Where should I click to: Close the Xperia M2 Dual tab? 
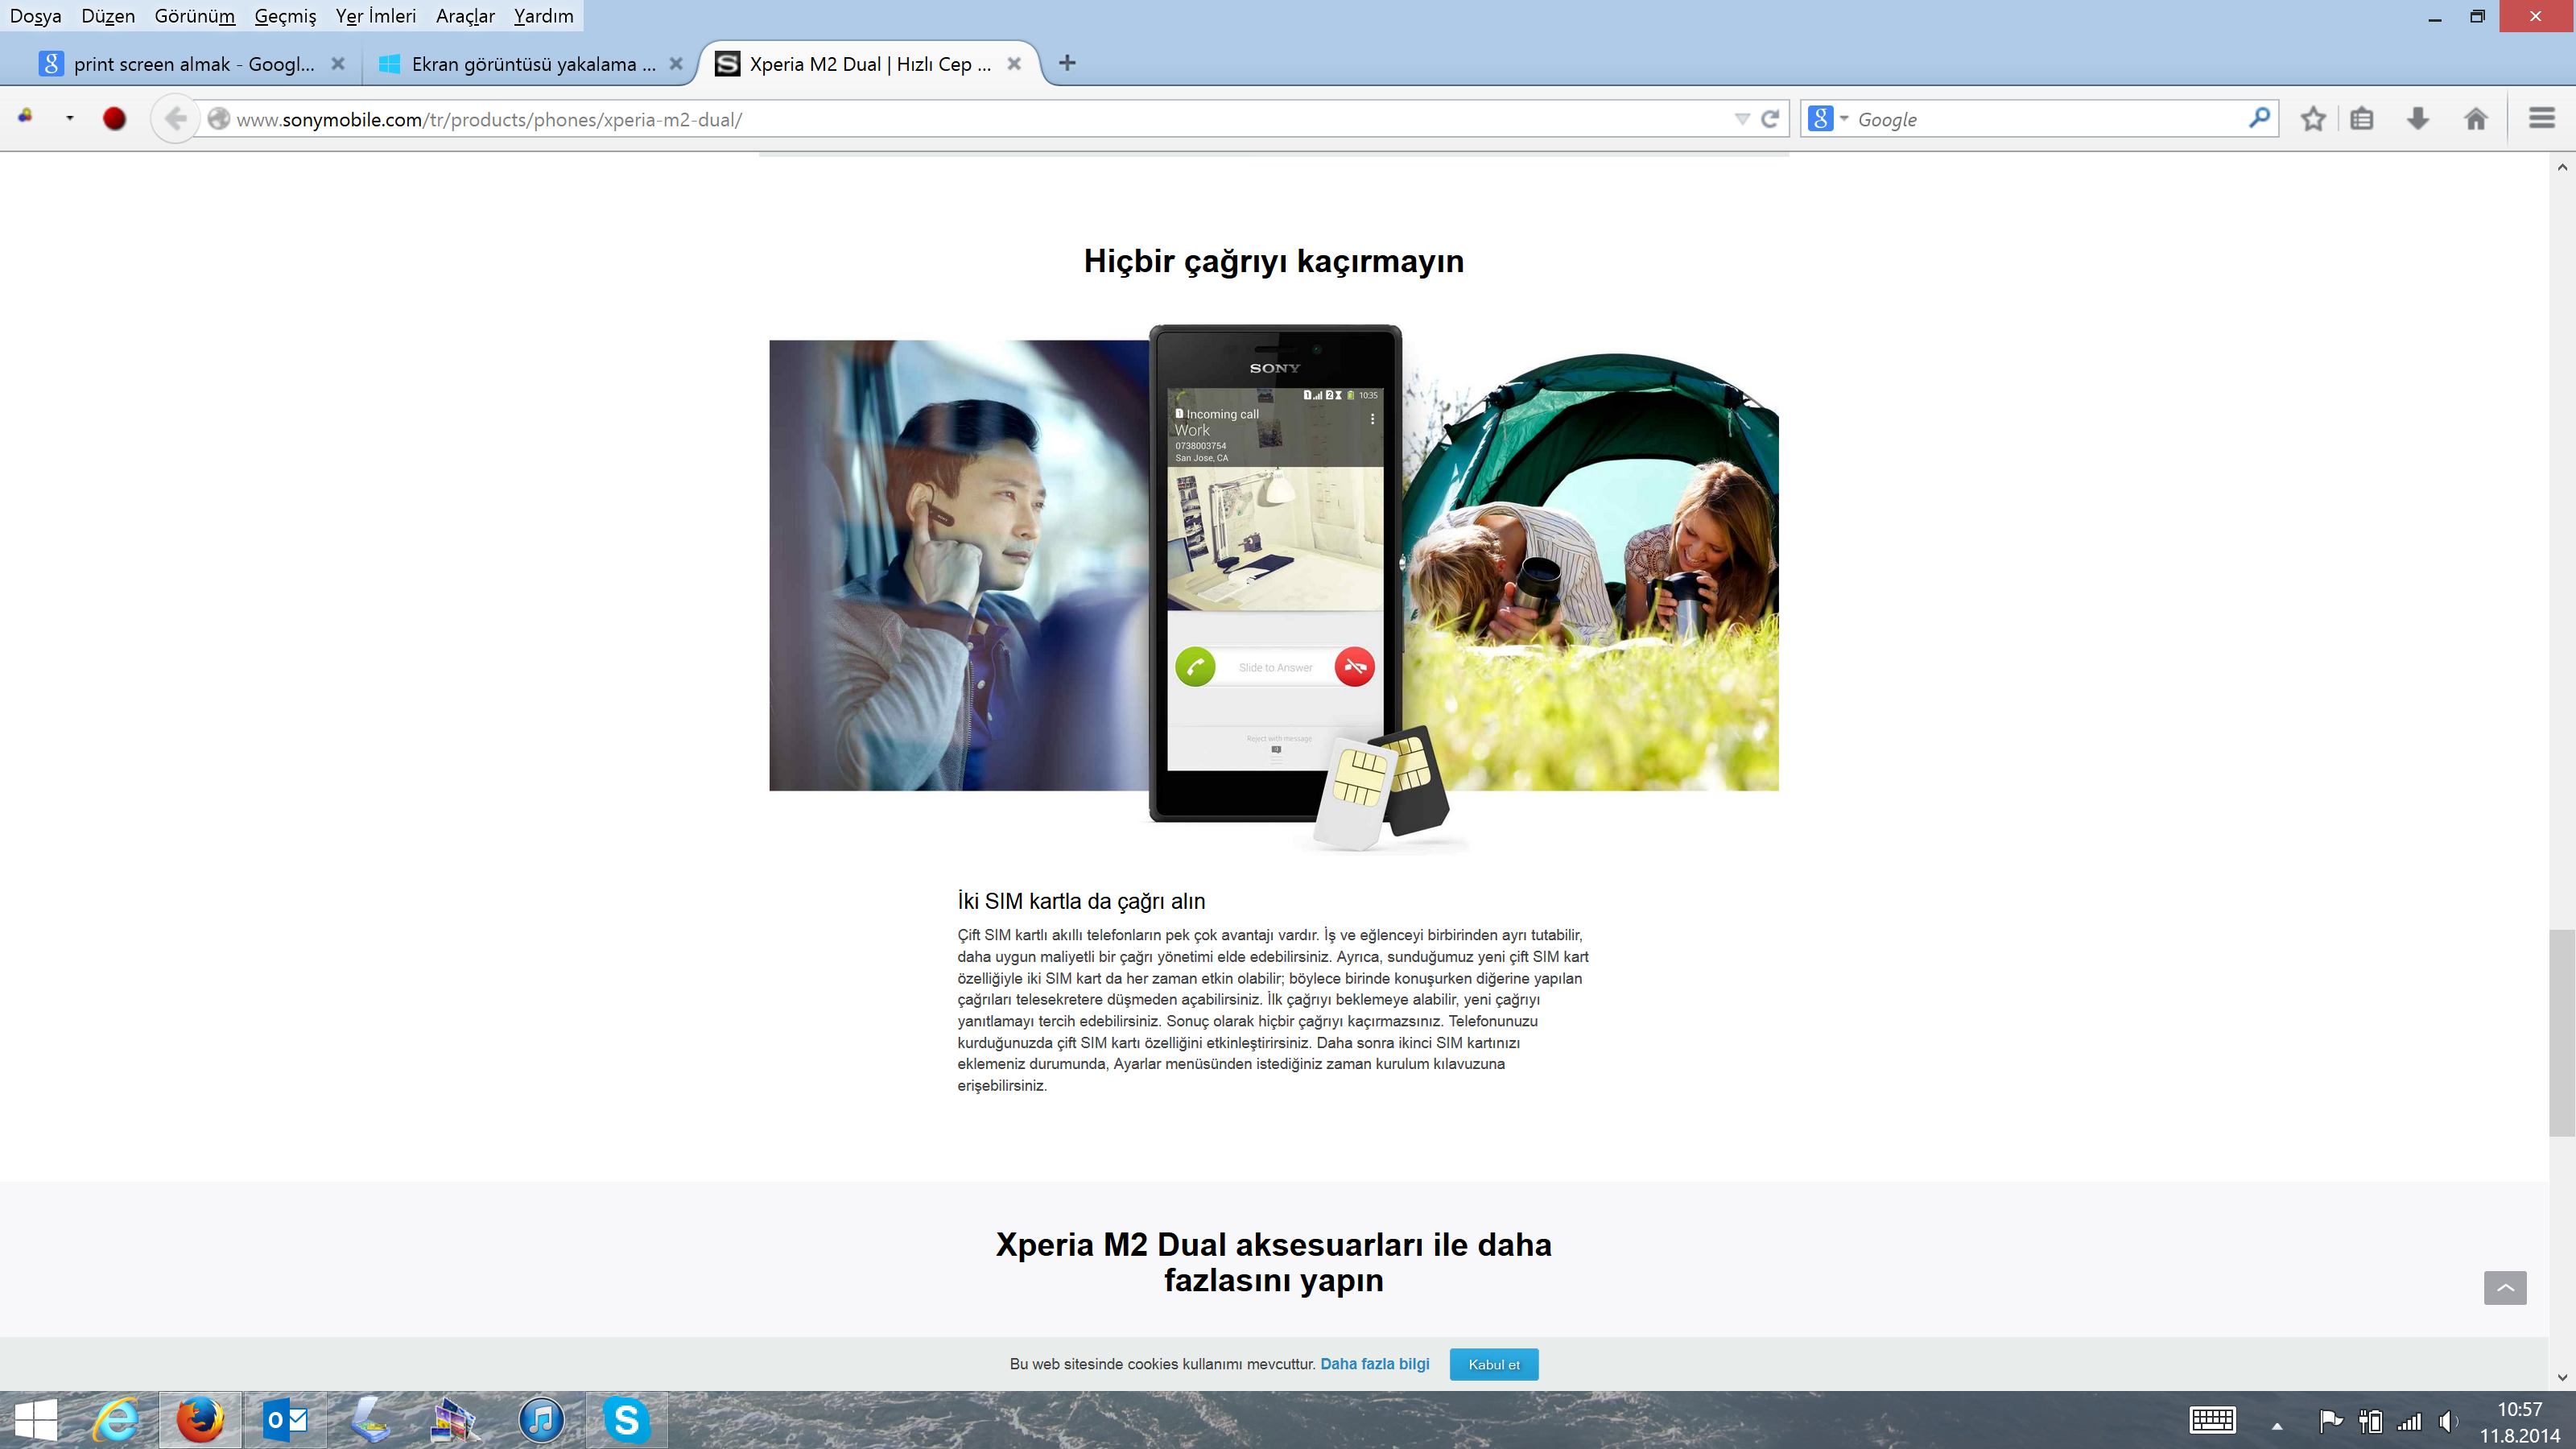click(x=1014, y=64)
